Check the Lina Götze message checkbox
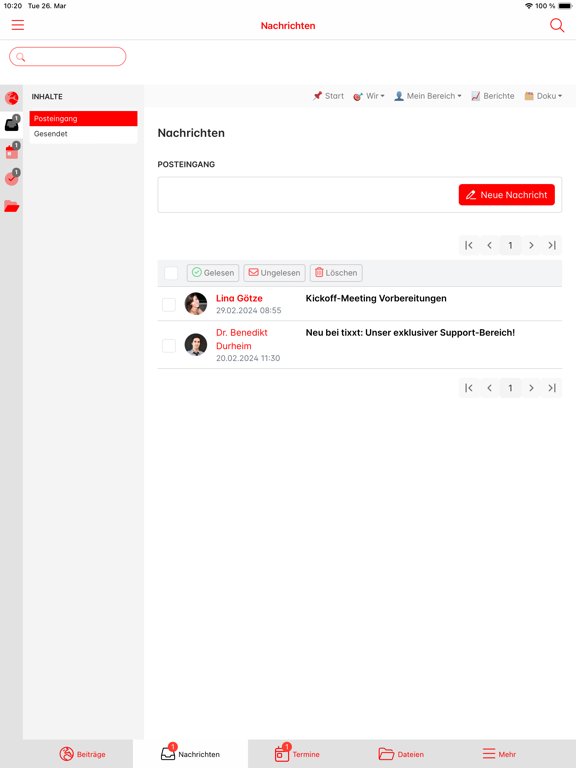This screenshot has height=768, width=576. pos(169,305)
